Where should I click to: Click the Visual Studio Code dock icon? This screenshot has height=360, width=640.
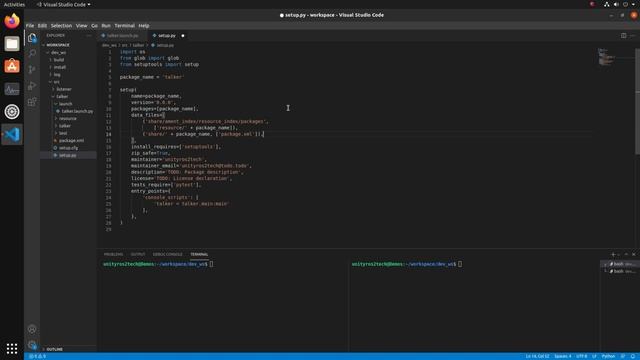point(12,134)
